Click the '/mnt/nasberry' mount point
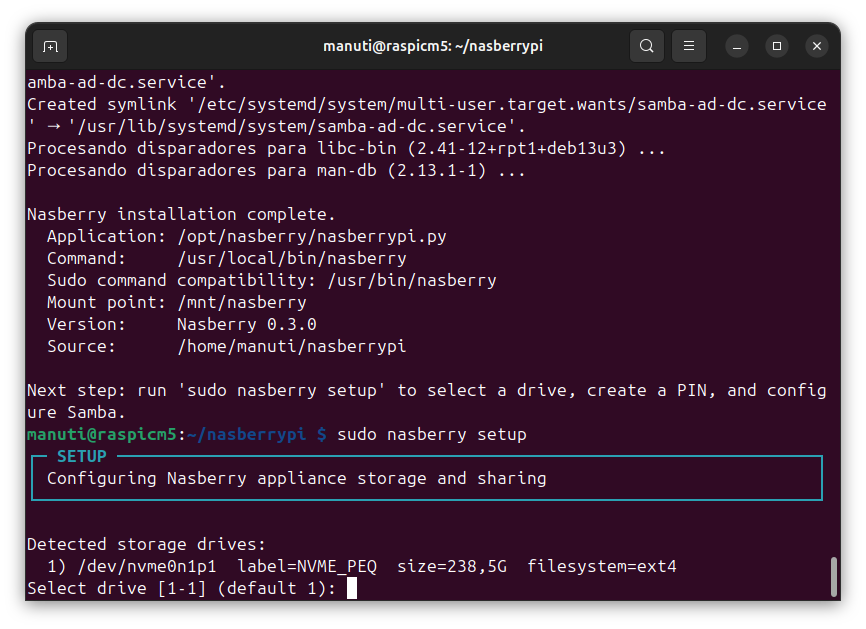The image size is (866, 629). (241, 303)
